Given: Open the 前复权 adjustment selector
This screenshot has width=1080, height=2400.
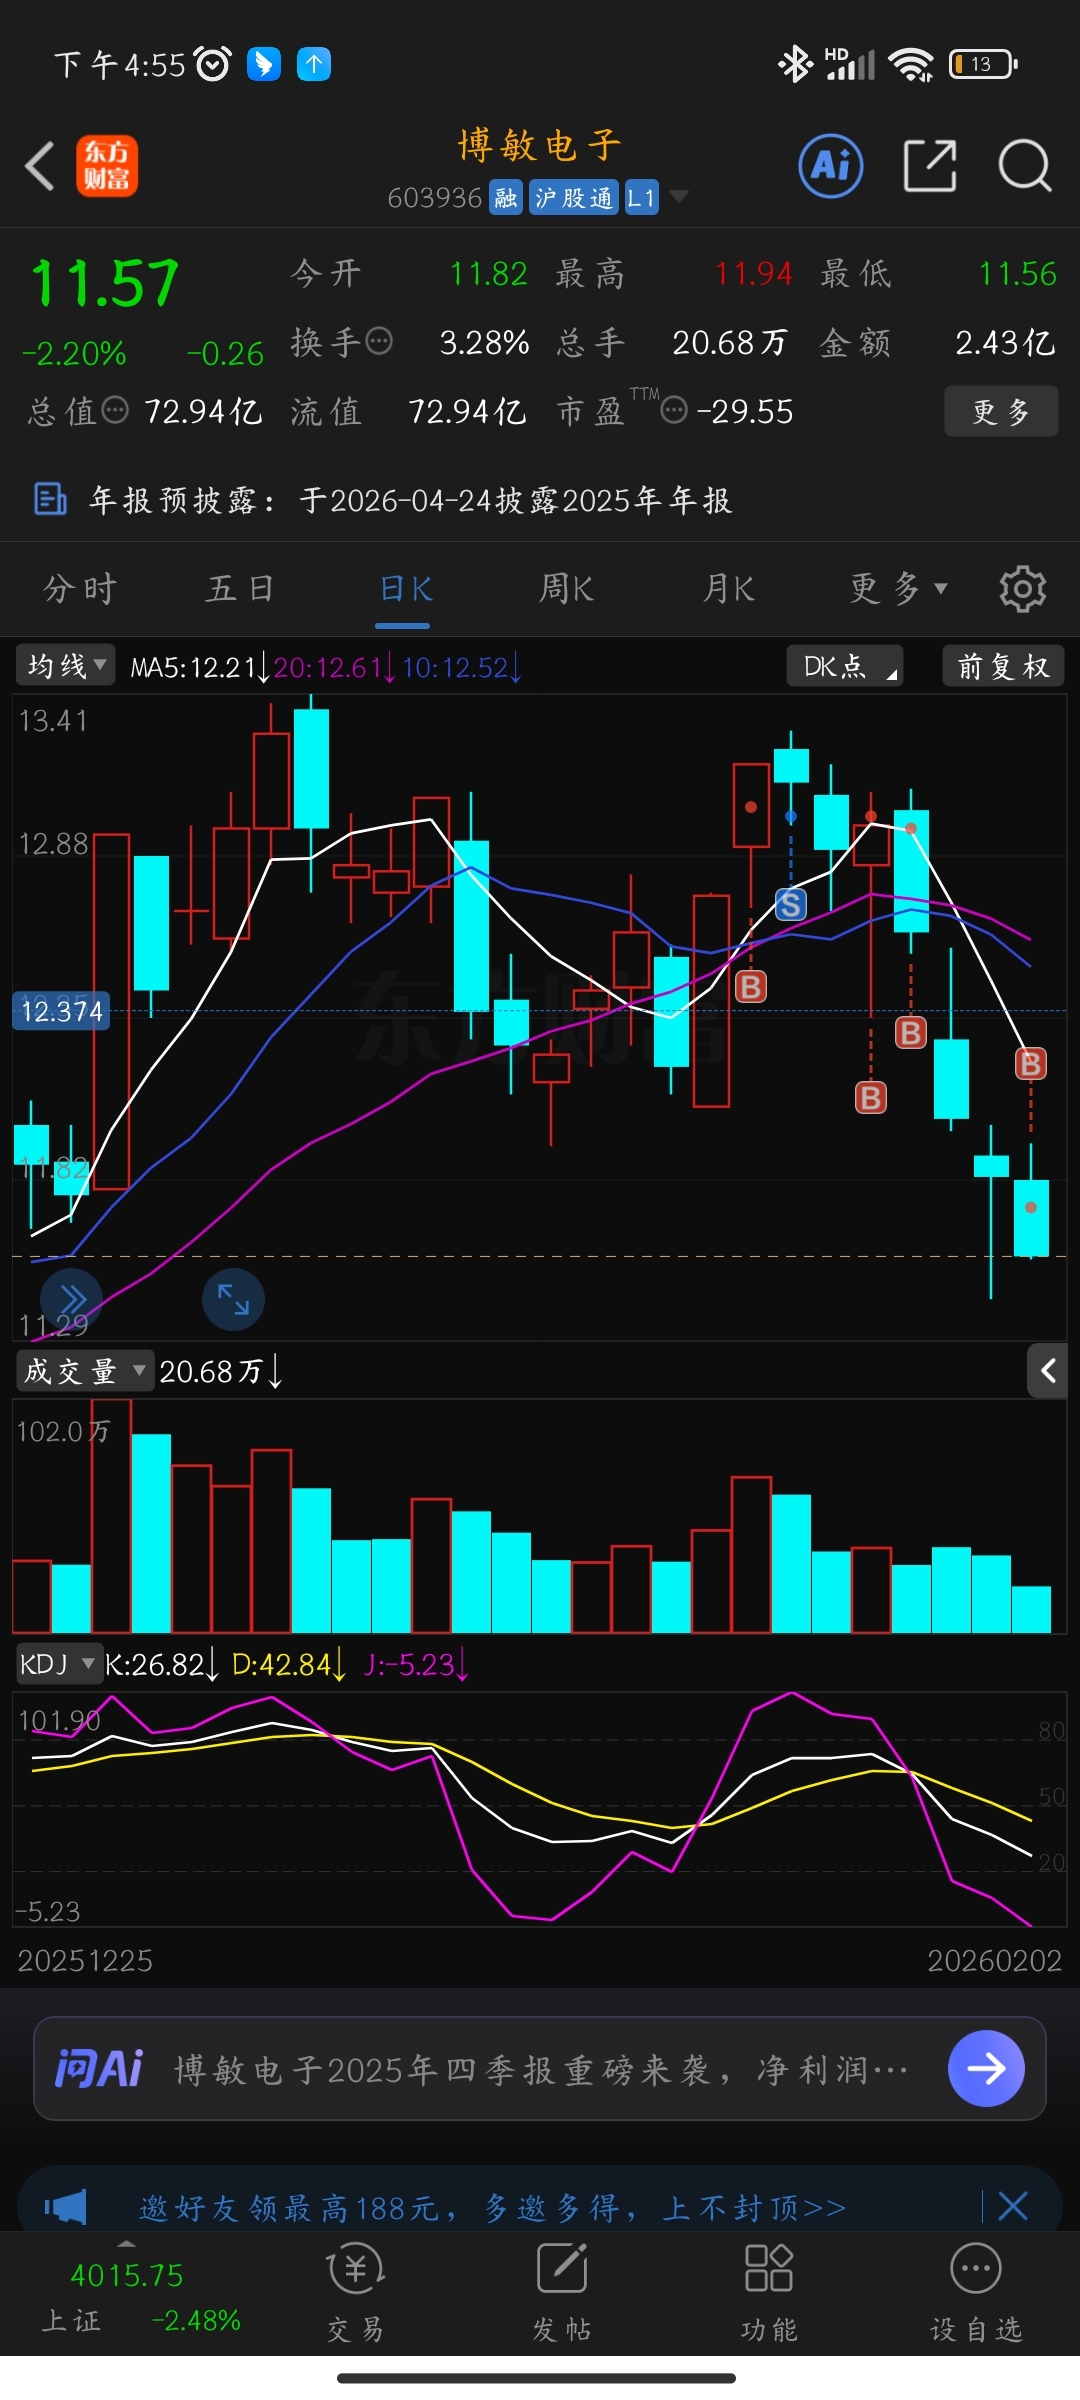Looking at the screenshot, I should (x=1003, y=666).
